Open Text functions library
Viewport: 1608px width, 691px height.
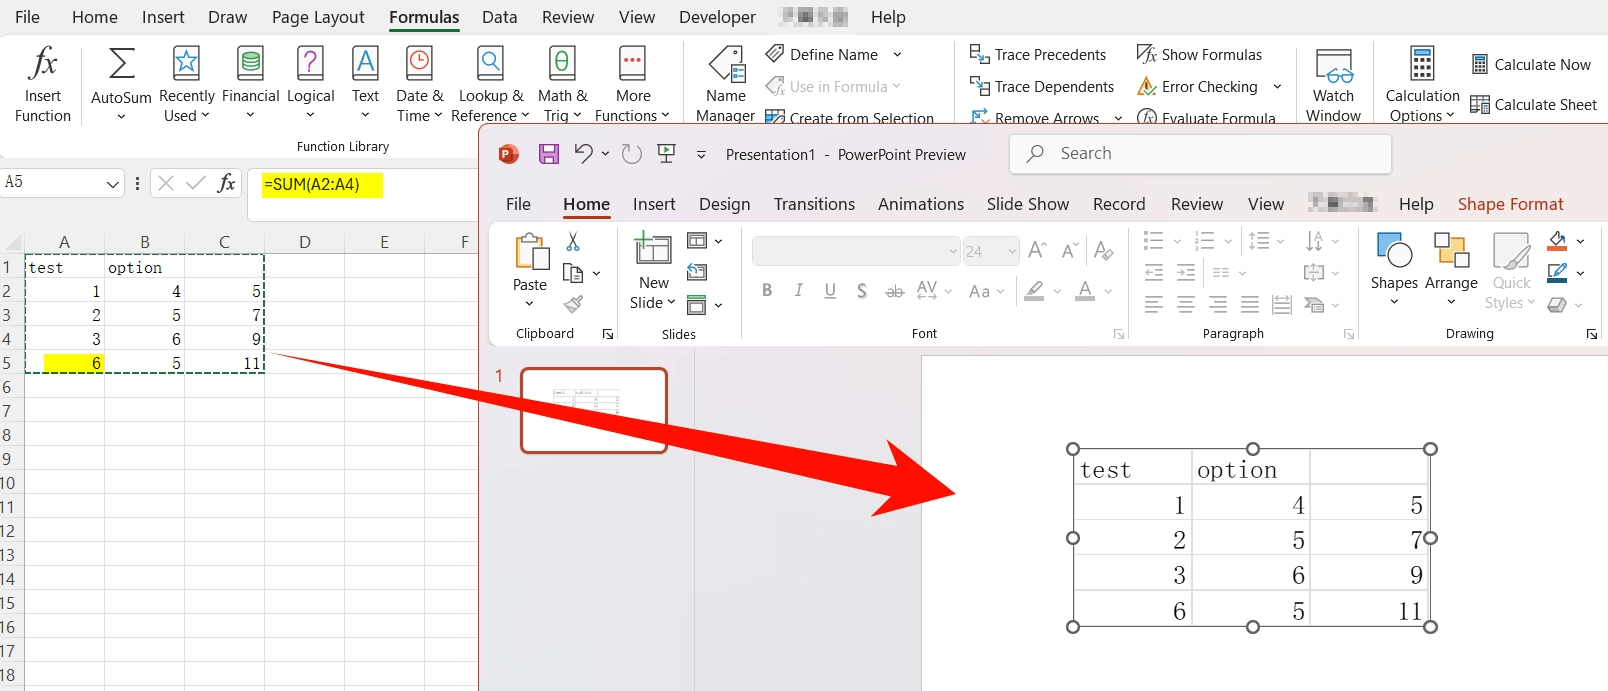365,84
